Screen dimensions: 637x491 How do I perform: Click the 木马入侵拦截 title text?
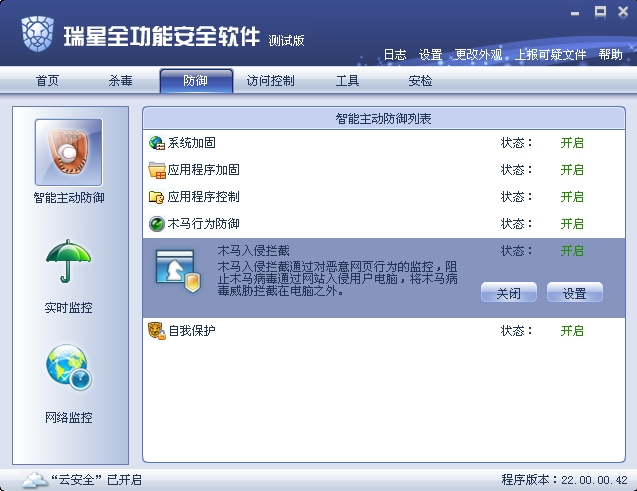[x=254, y=251]
